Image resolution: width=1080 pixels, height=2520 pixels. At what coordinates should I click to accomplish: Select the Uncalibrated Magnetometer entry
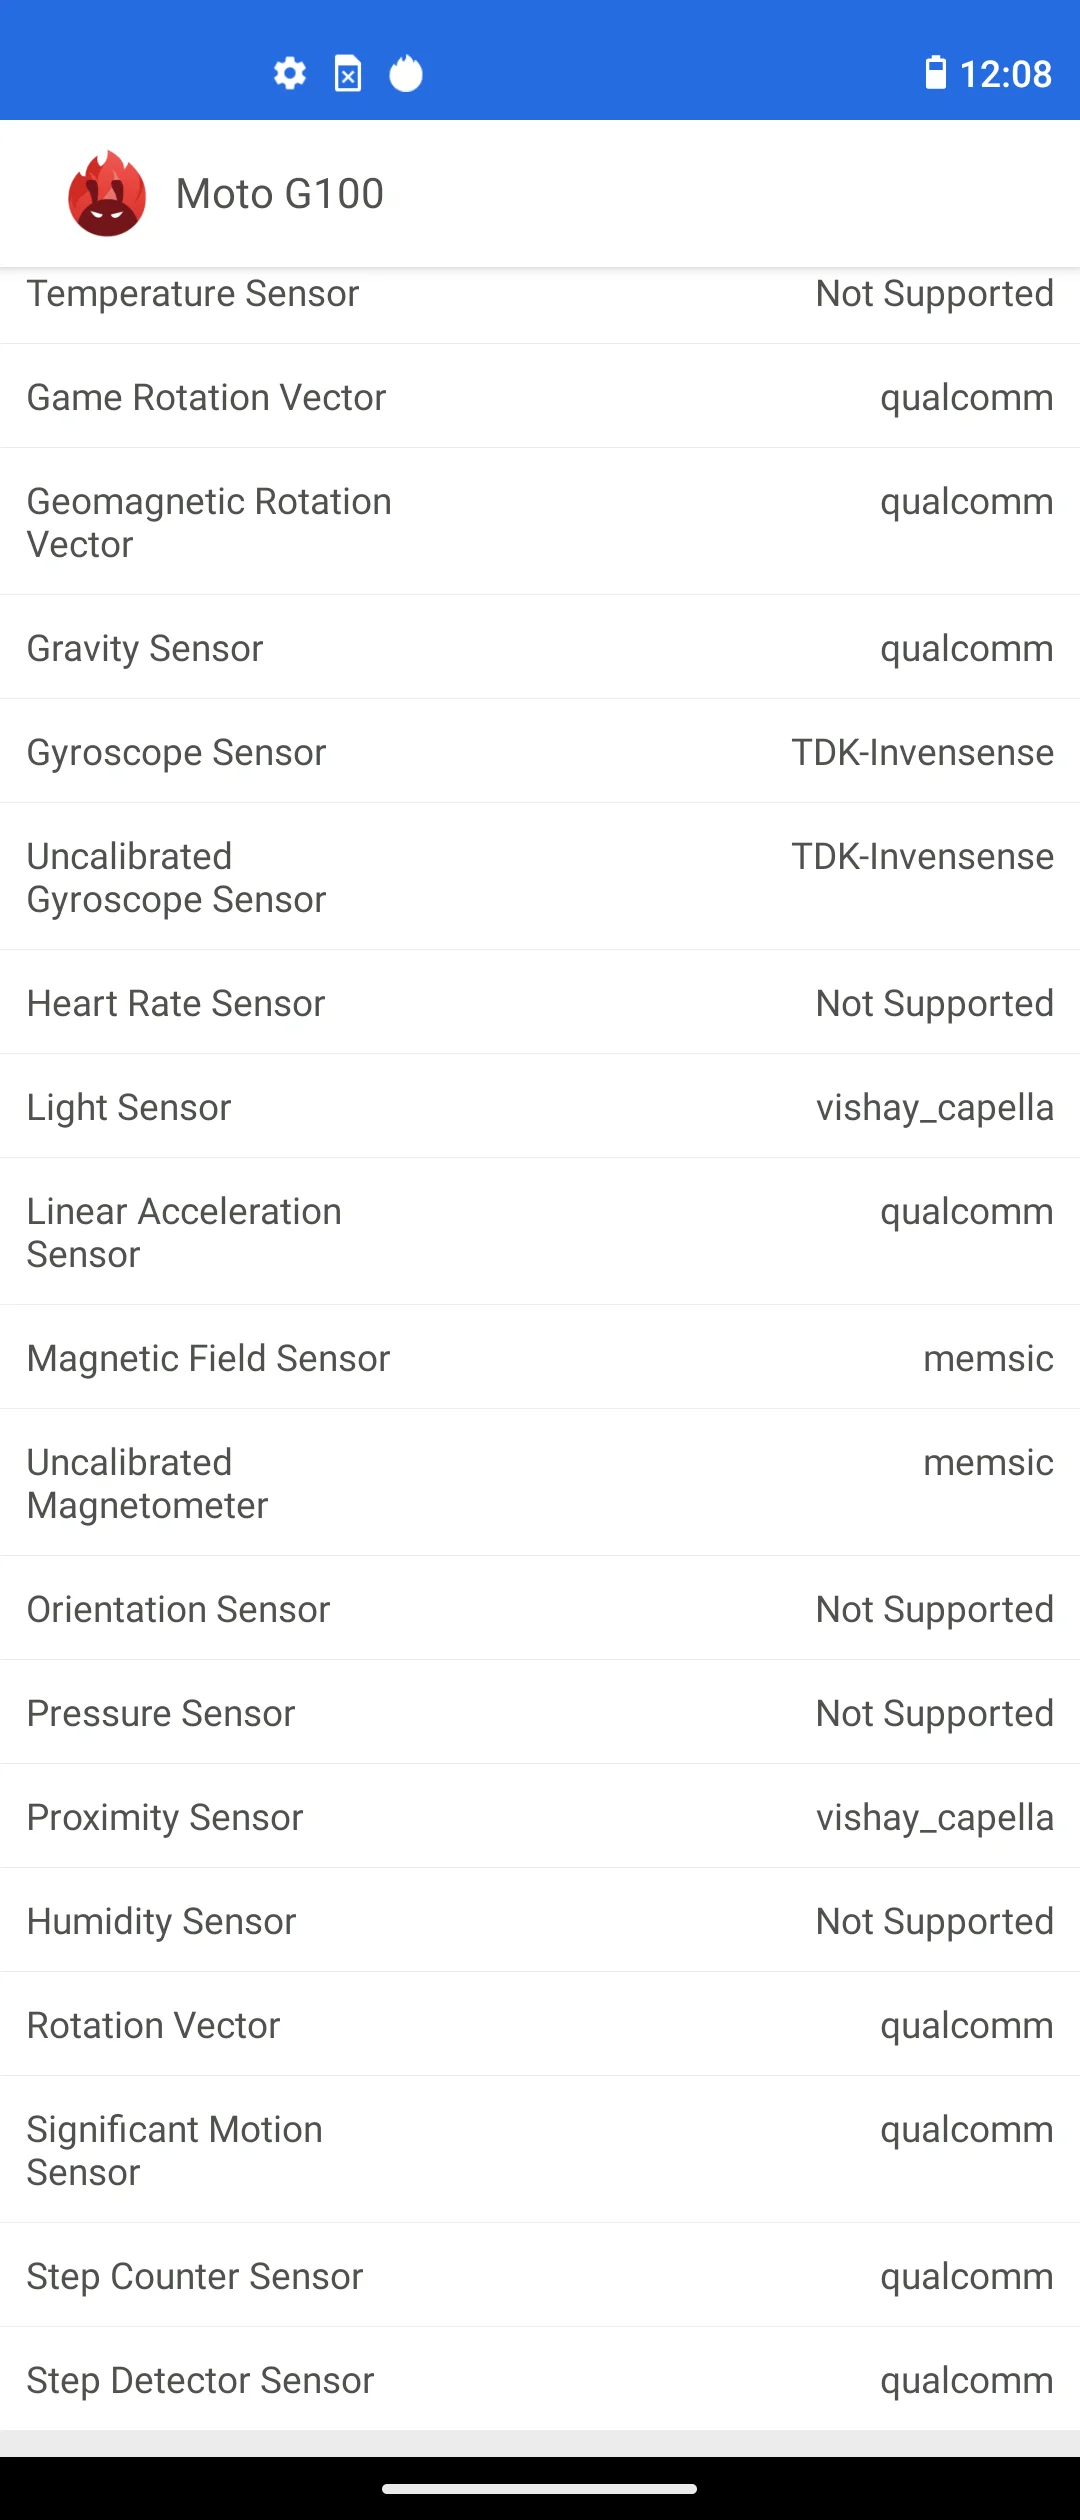pos(540,1483)
